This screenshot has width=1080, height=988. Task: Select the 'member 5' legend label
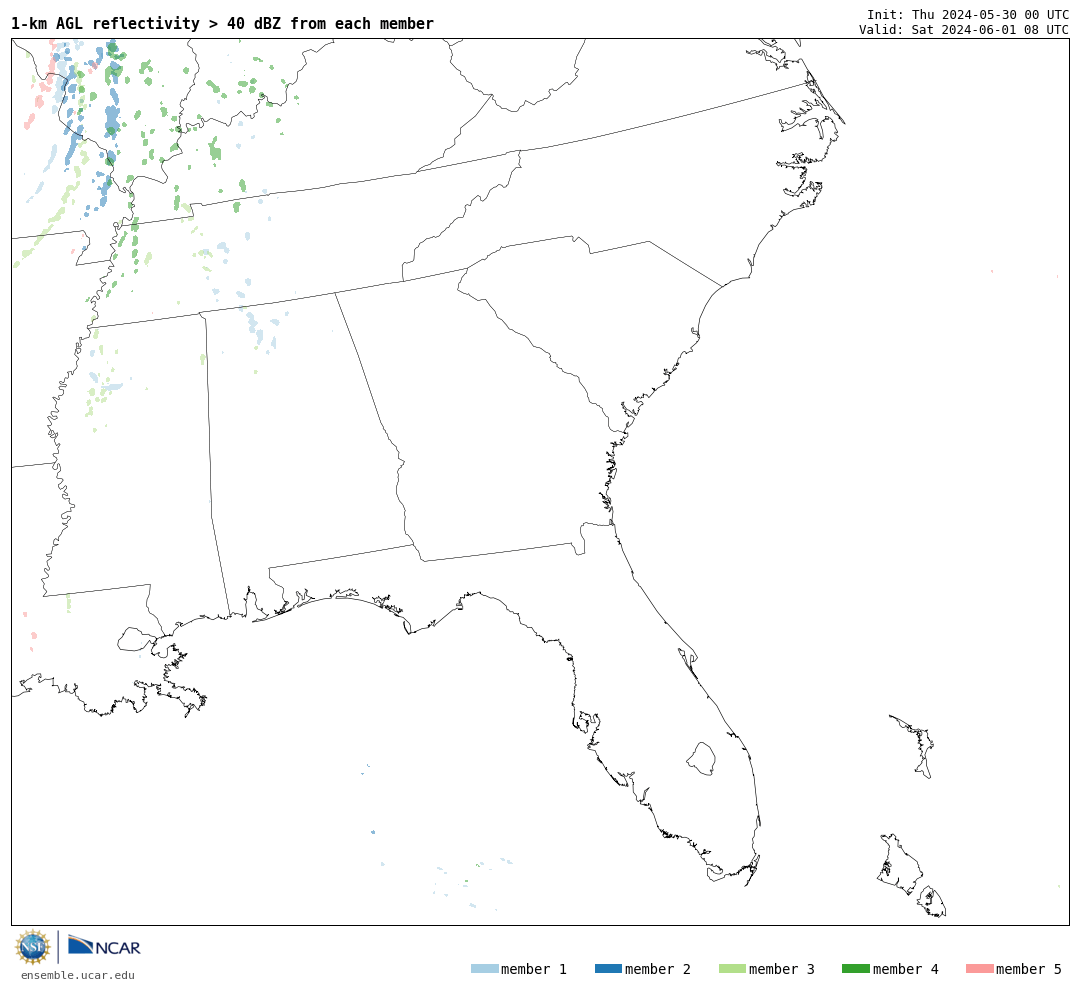[1029, 969]
